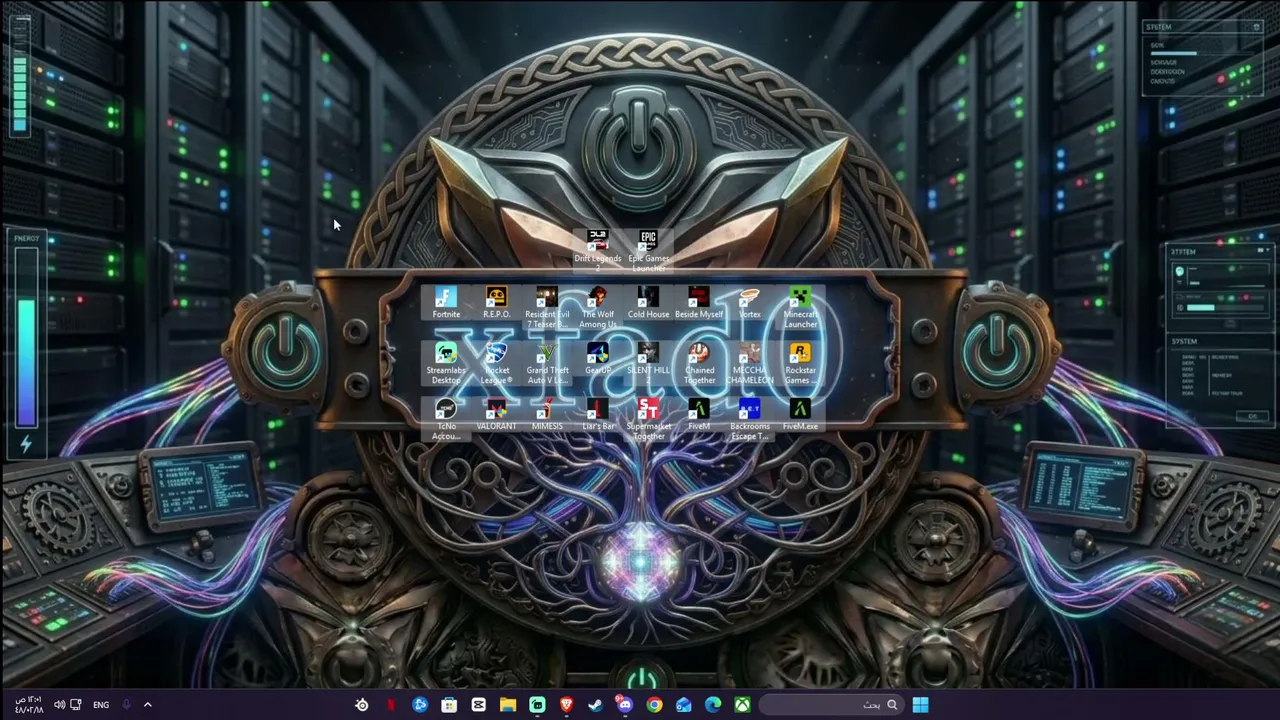The width and height of the screenshot is (1280, 720).
Task: Select the Supermarket Together shortcut
Action: click(x=648, y=420)
